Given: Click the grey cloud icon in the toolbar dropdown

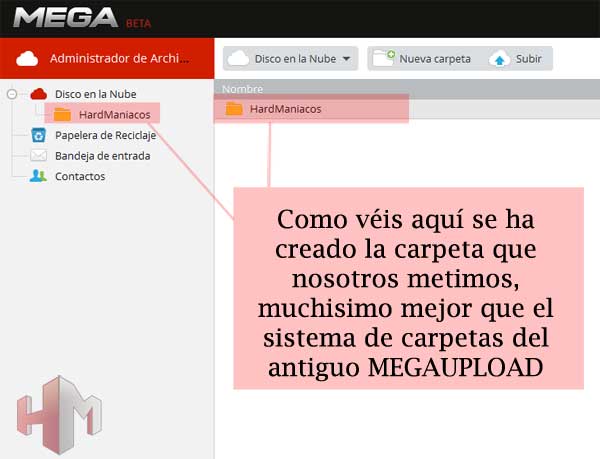Looking at the screenshot, I should coord(238,59).
